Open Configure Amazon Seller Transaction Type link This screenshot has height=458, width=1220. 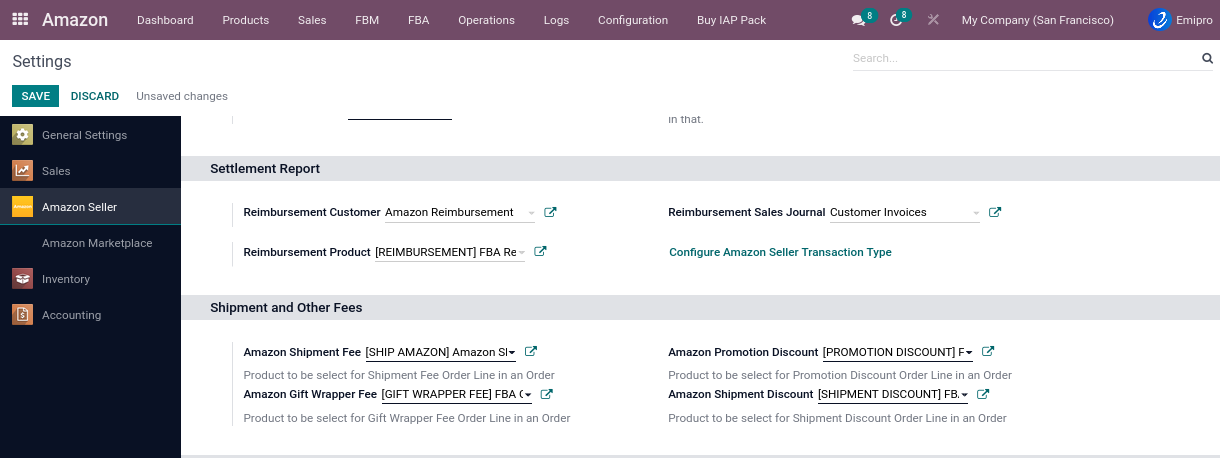(780, 252)
